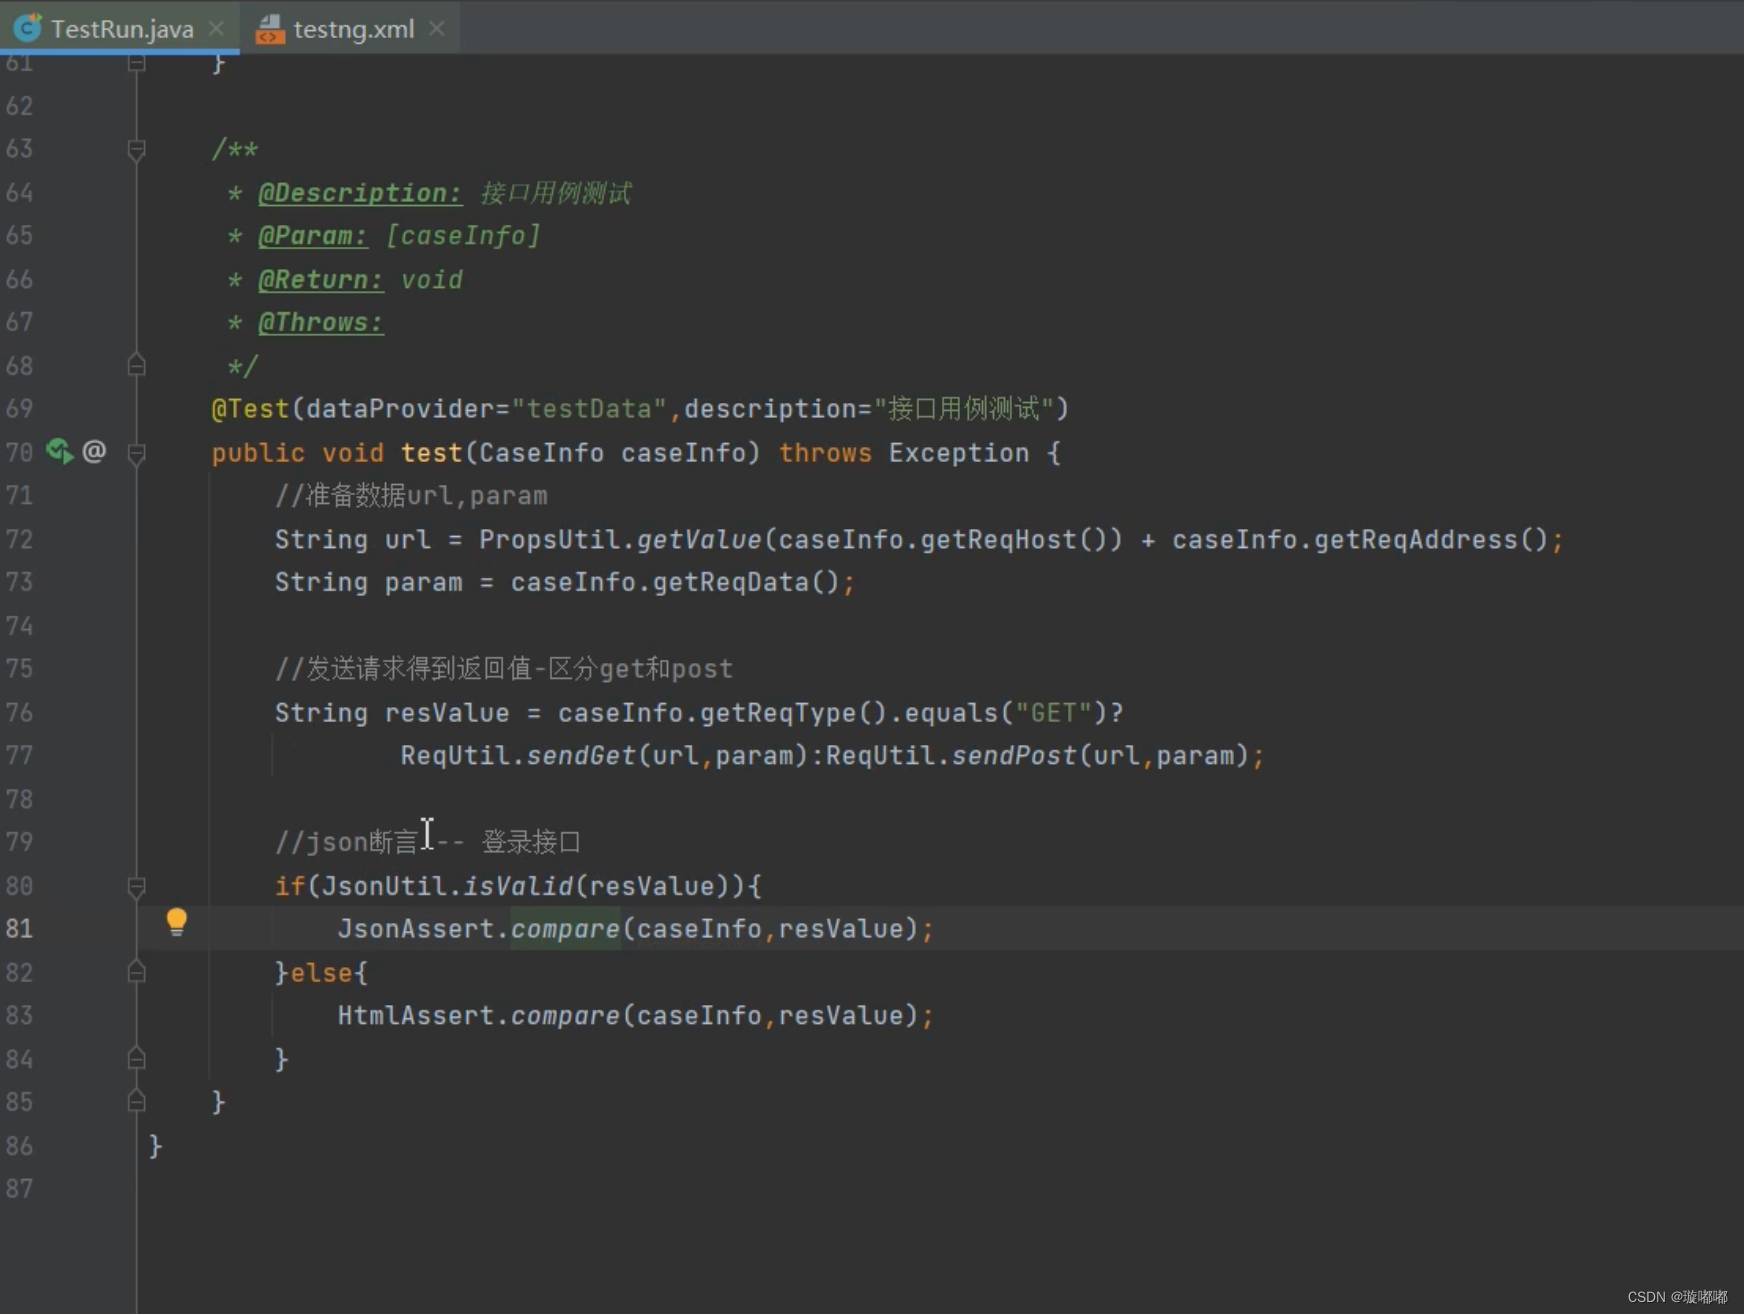Click the Java class icon on TestRun.java tab
Image resolution: width=1744 pixels, height=1314 pixels.
[x=27, y=28]
